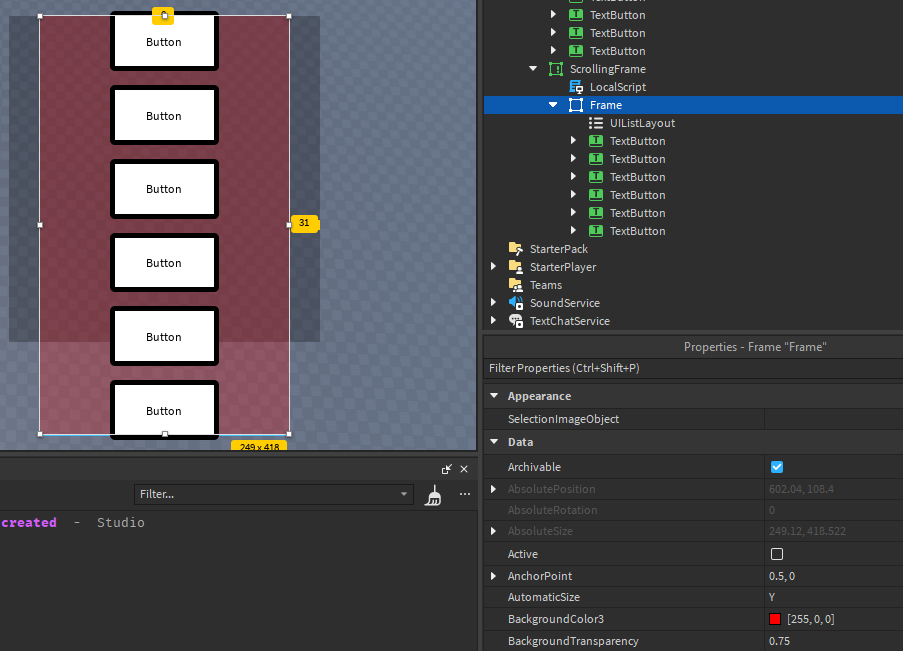The image size is (903, 651).
Task: Expand the AnchorPoint property row
Action: coord(493,575)
